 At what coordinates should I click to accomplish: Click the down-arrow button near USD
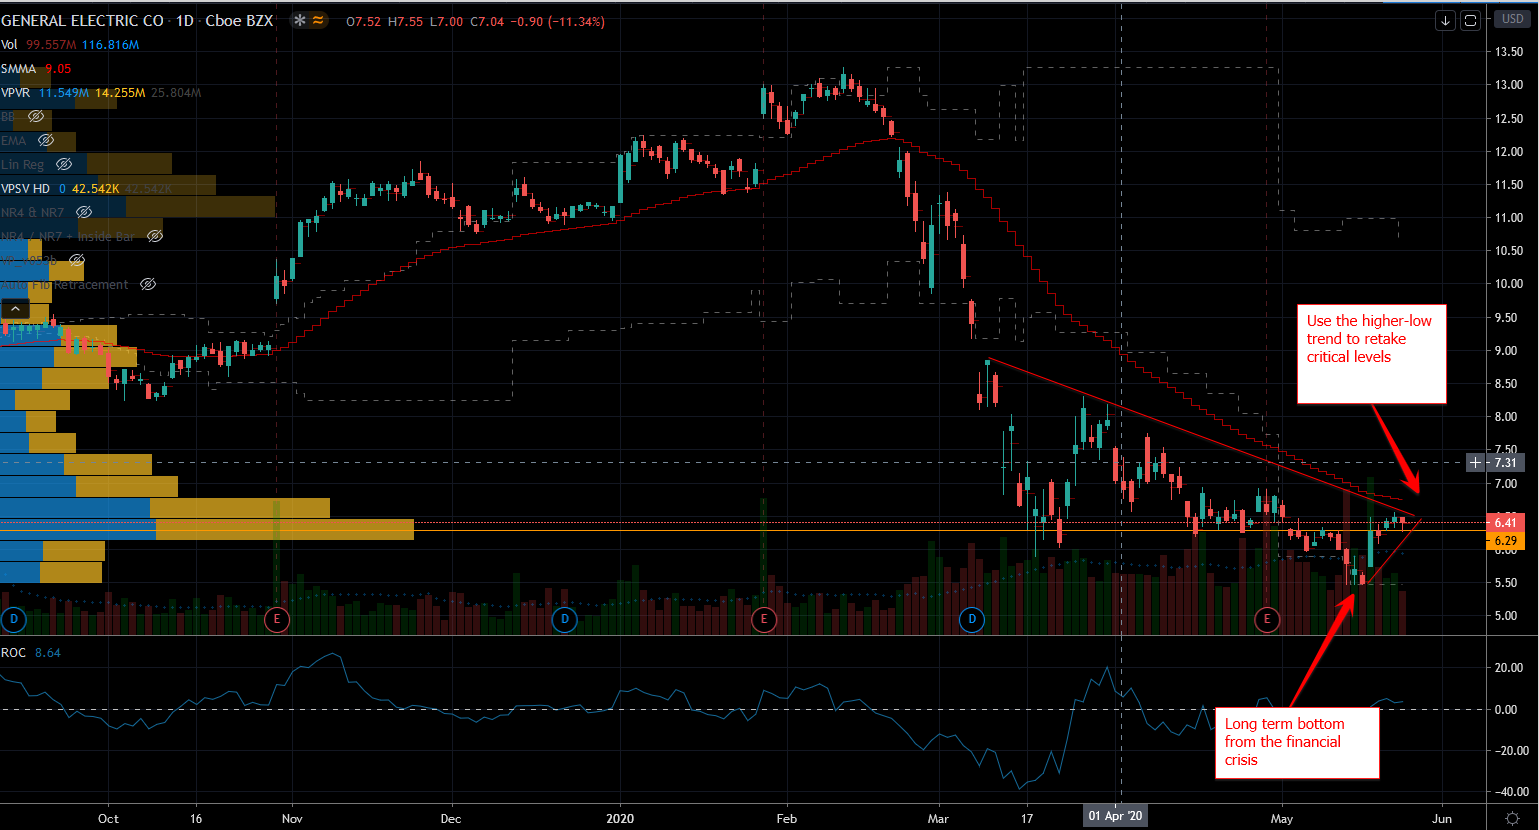[1445, 20]
